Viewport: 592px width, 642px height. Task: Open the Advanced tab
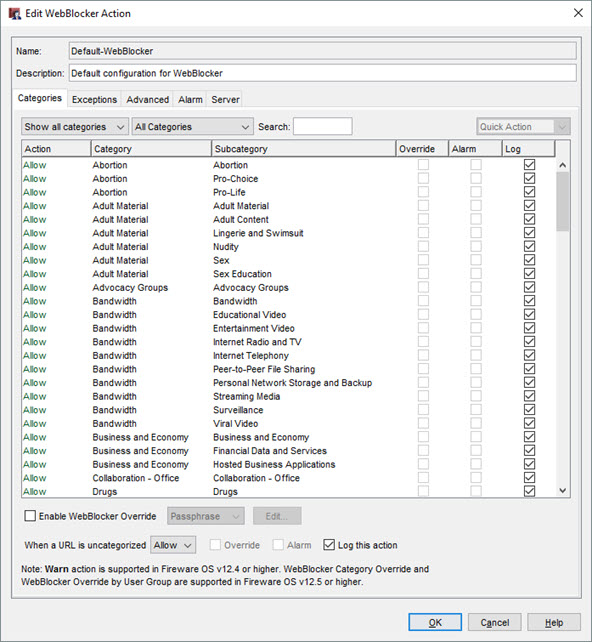coord(147,99)
